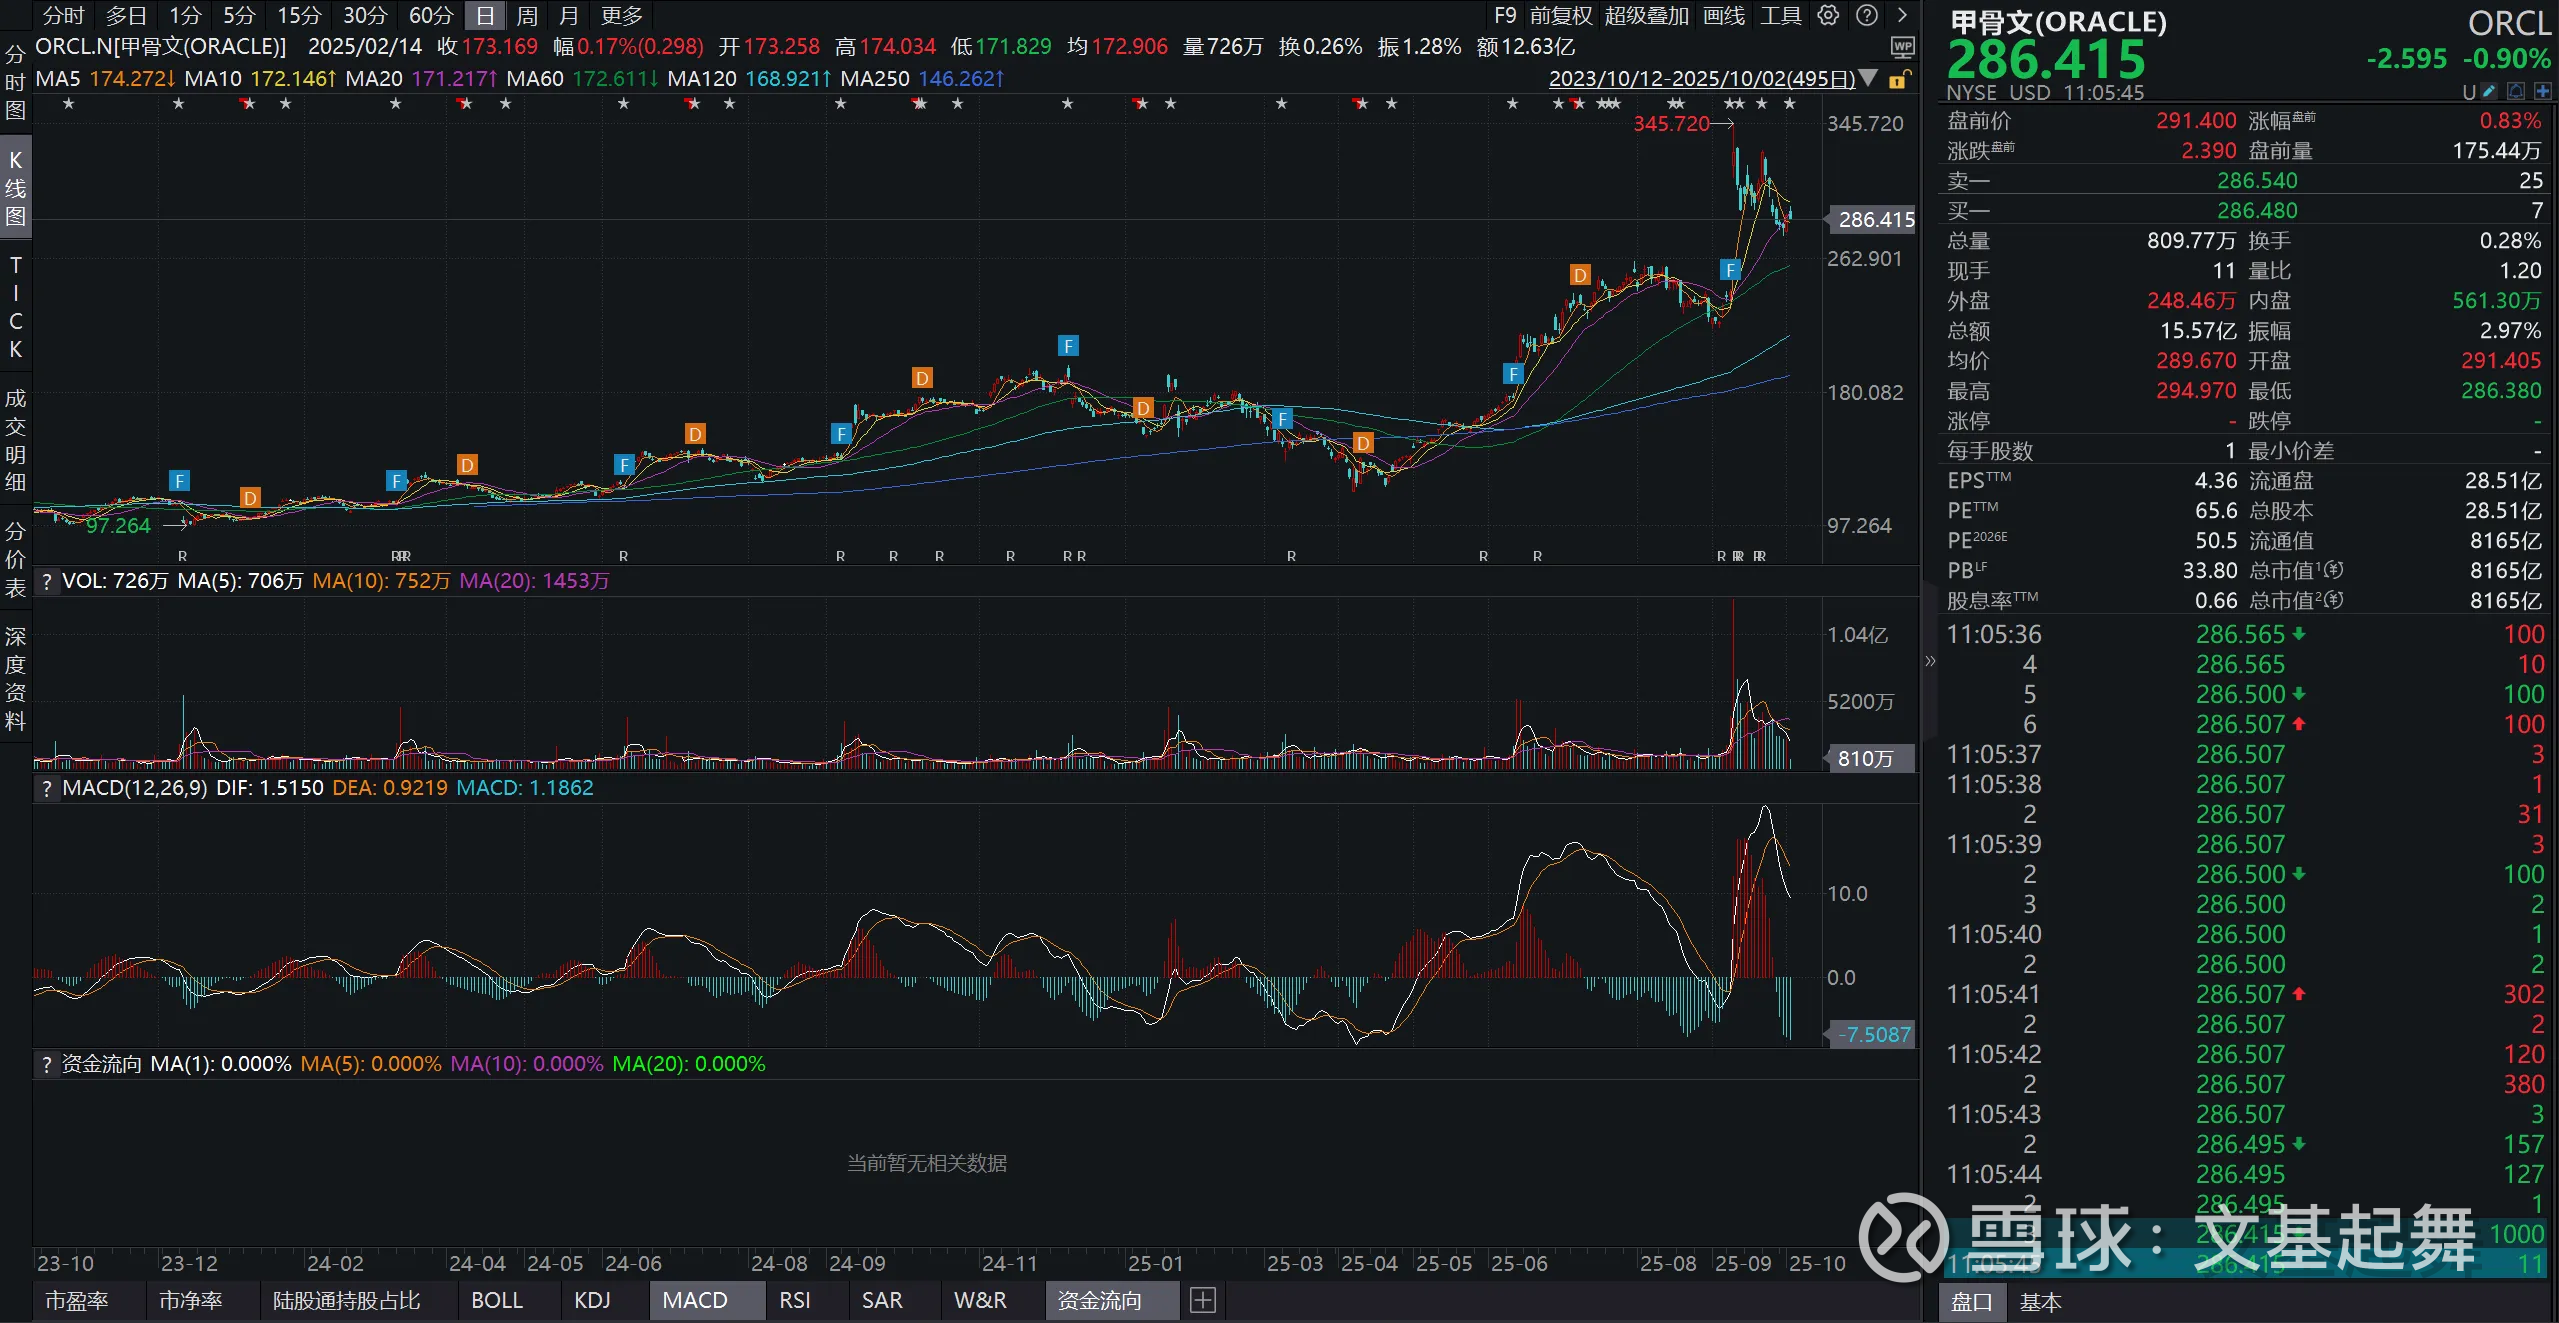Viewport: 2559px width, 1323px height.
Task: Expand toolbar with right chevron
Action: (1902, 15)
